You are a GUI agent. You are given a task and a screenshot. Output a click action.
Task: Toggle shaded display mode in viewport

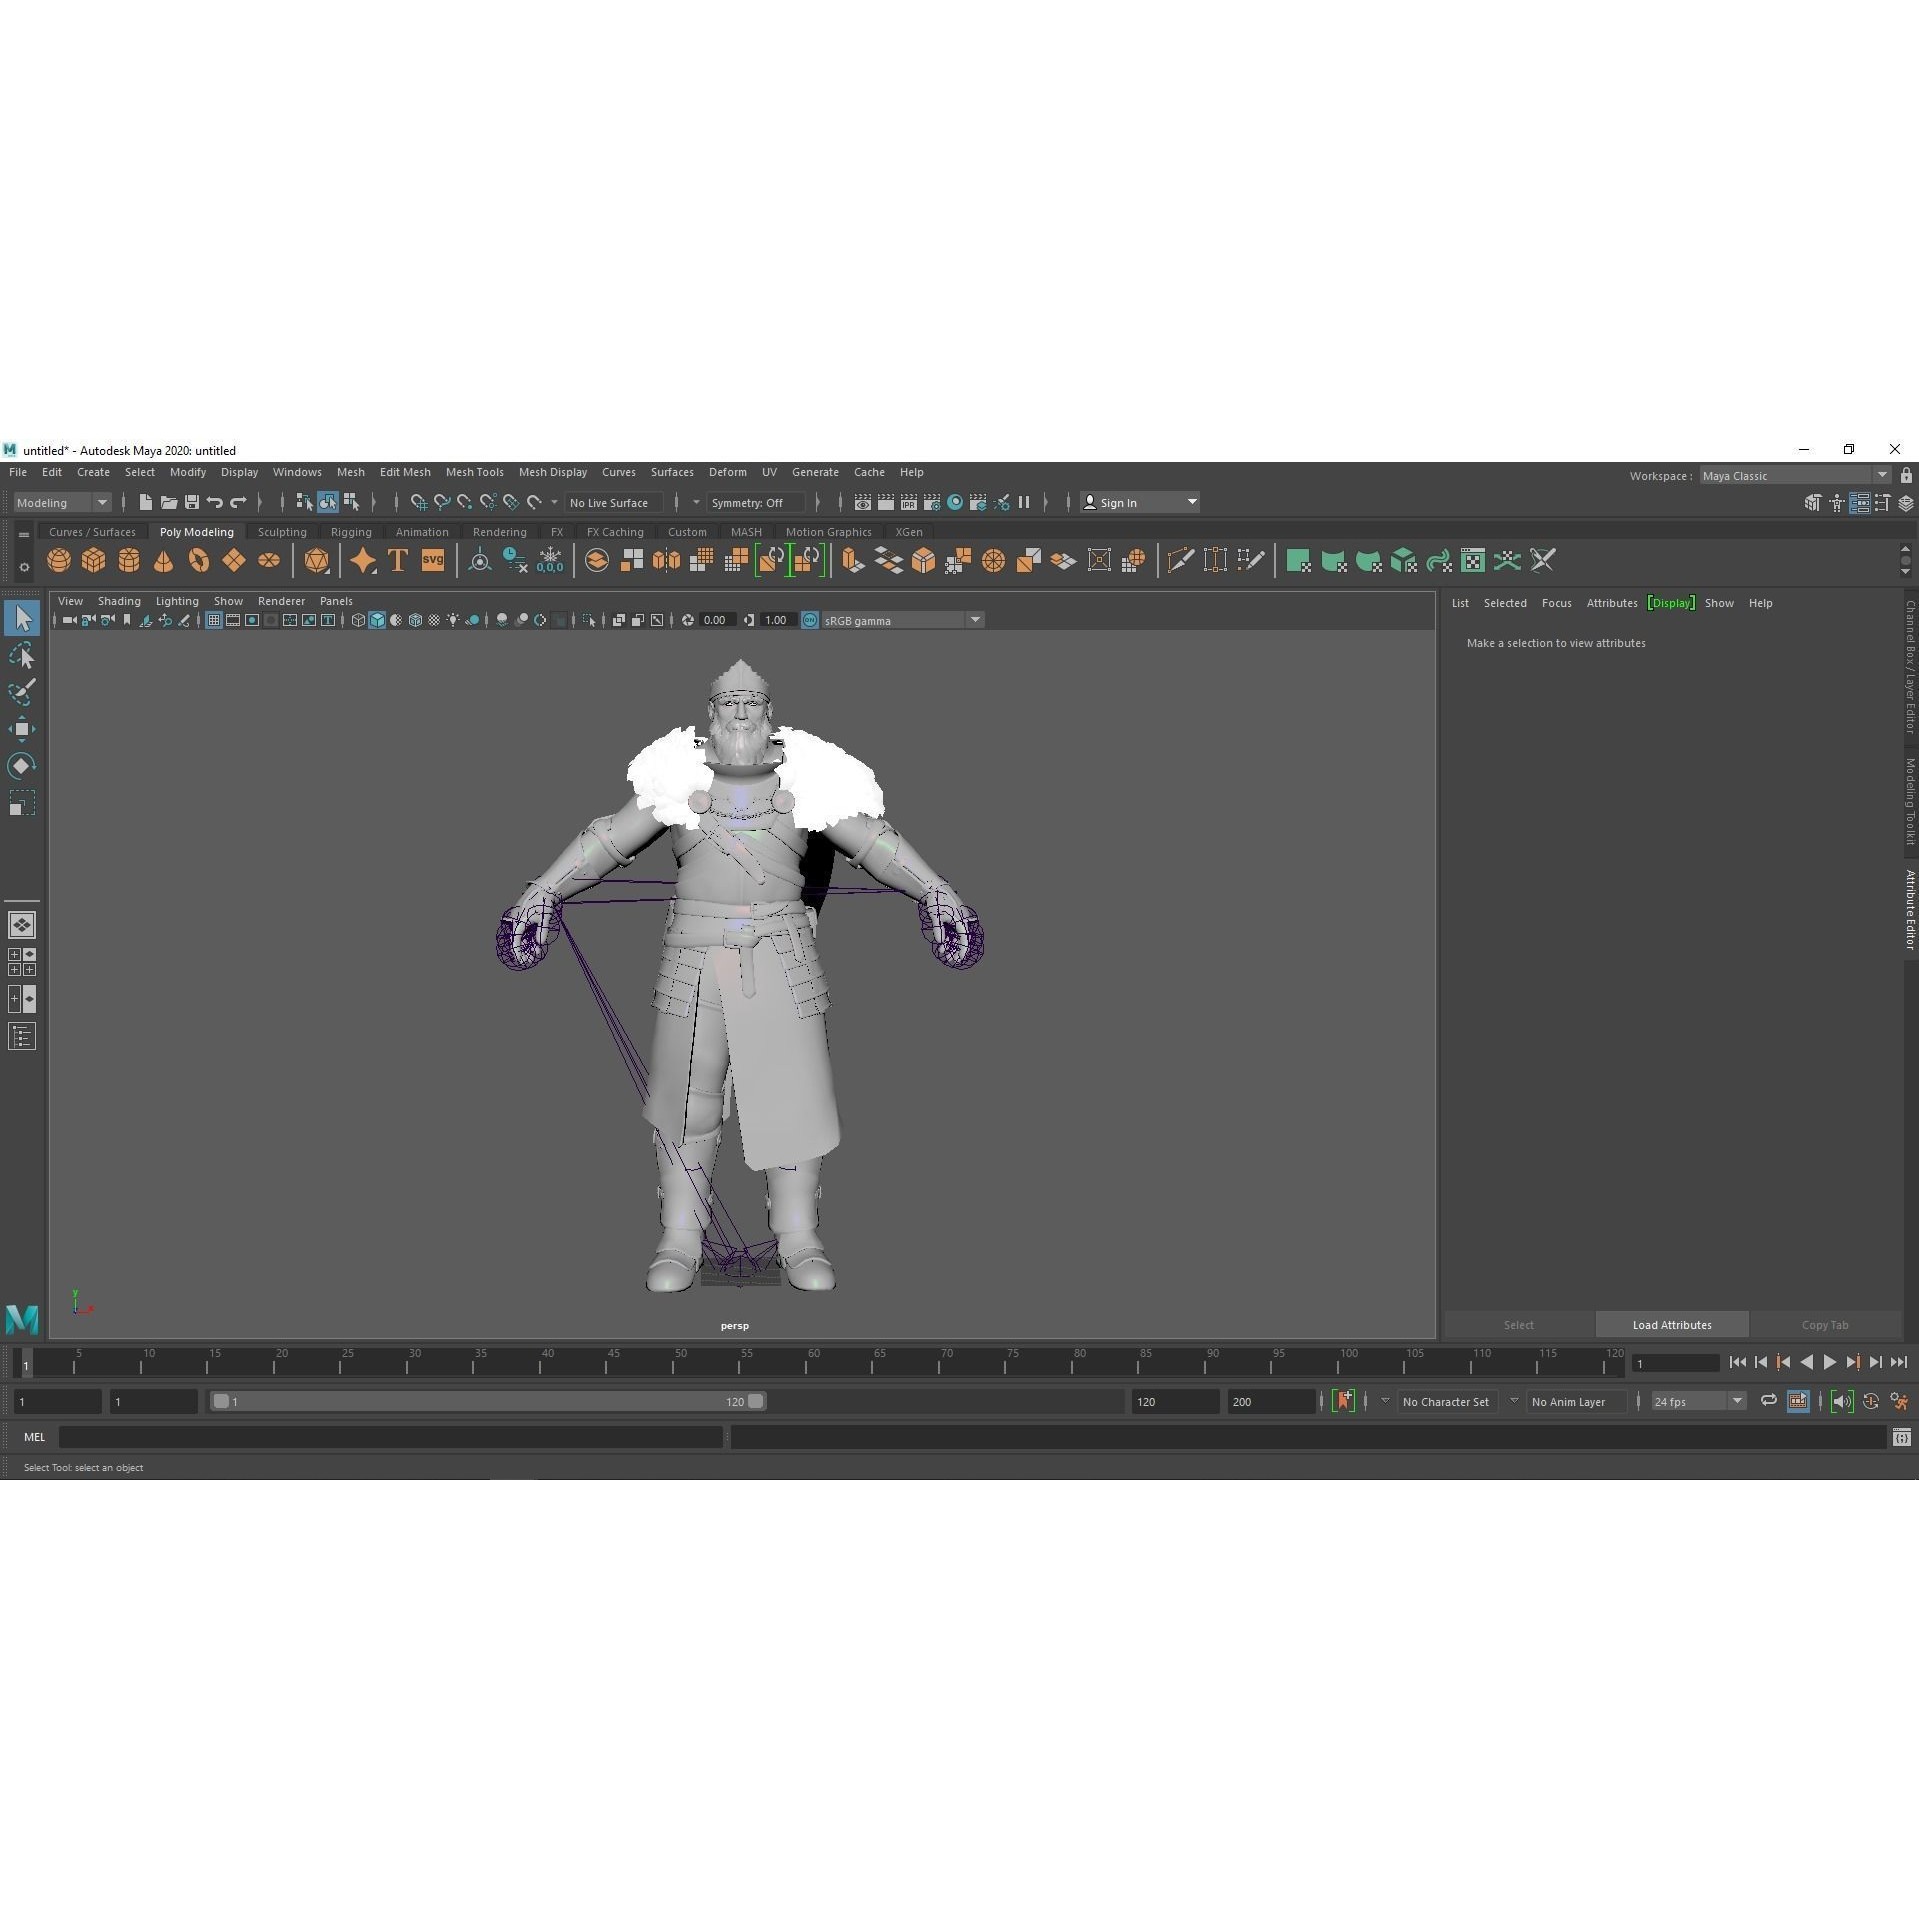(x=377, y=620)
